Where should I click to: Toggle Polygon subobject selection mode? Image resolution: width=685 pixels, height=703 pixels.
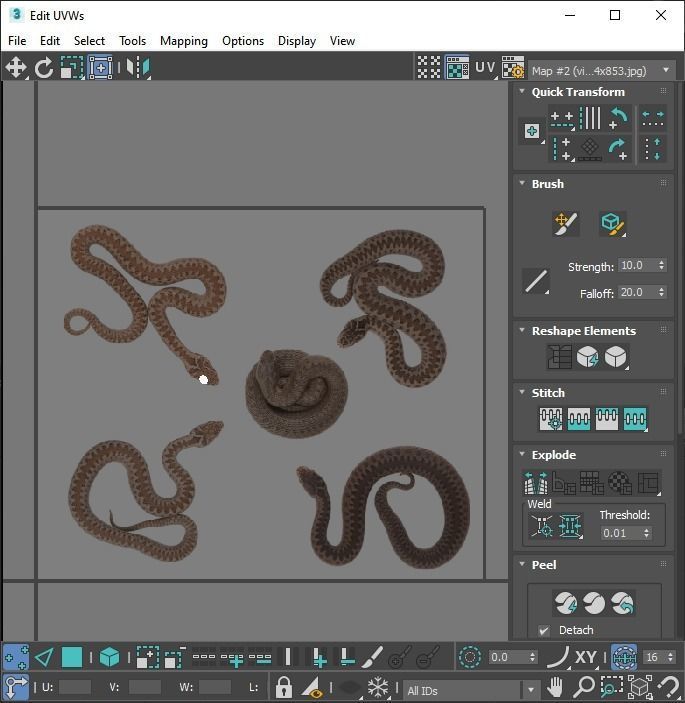click(72, 657)
